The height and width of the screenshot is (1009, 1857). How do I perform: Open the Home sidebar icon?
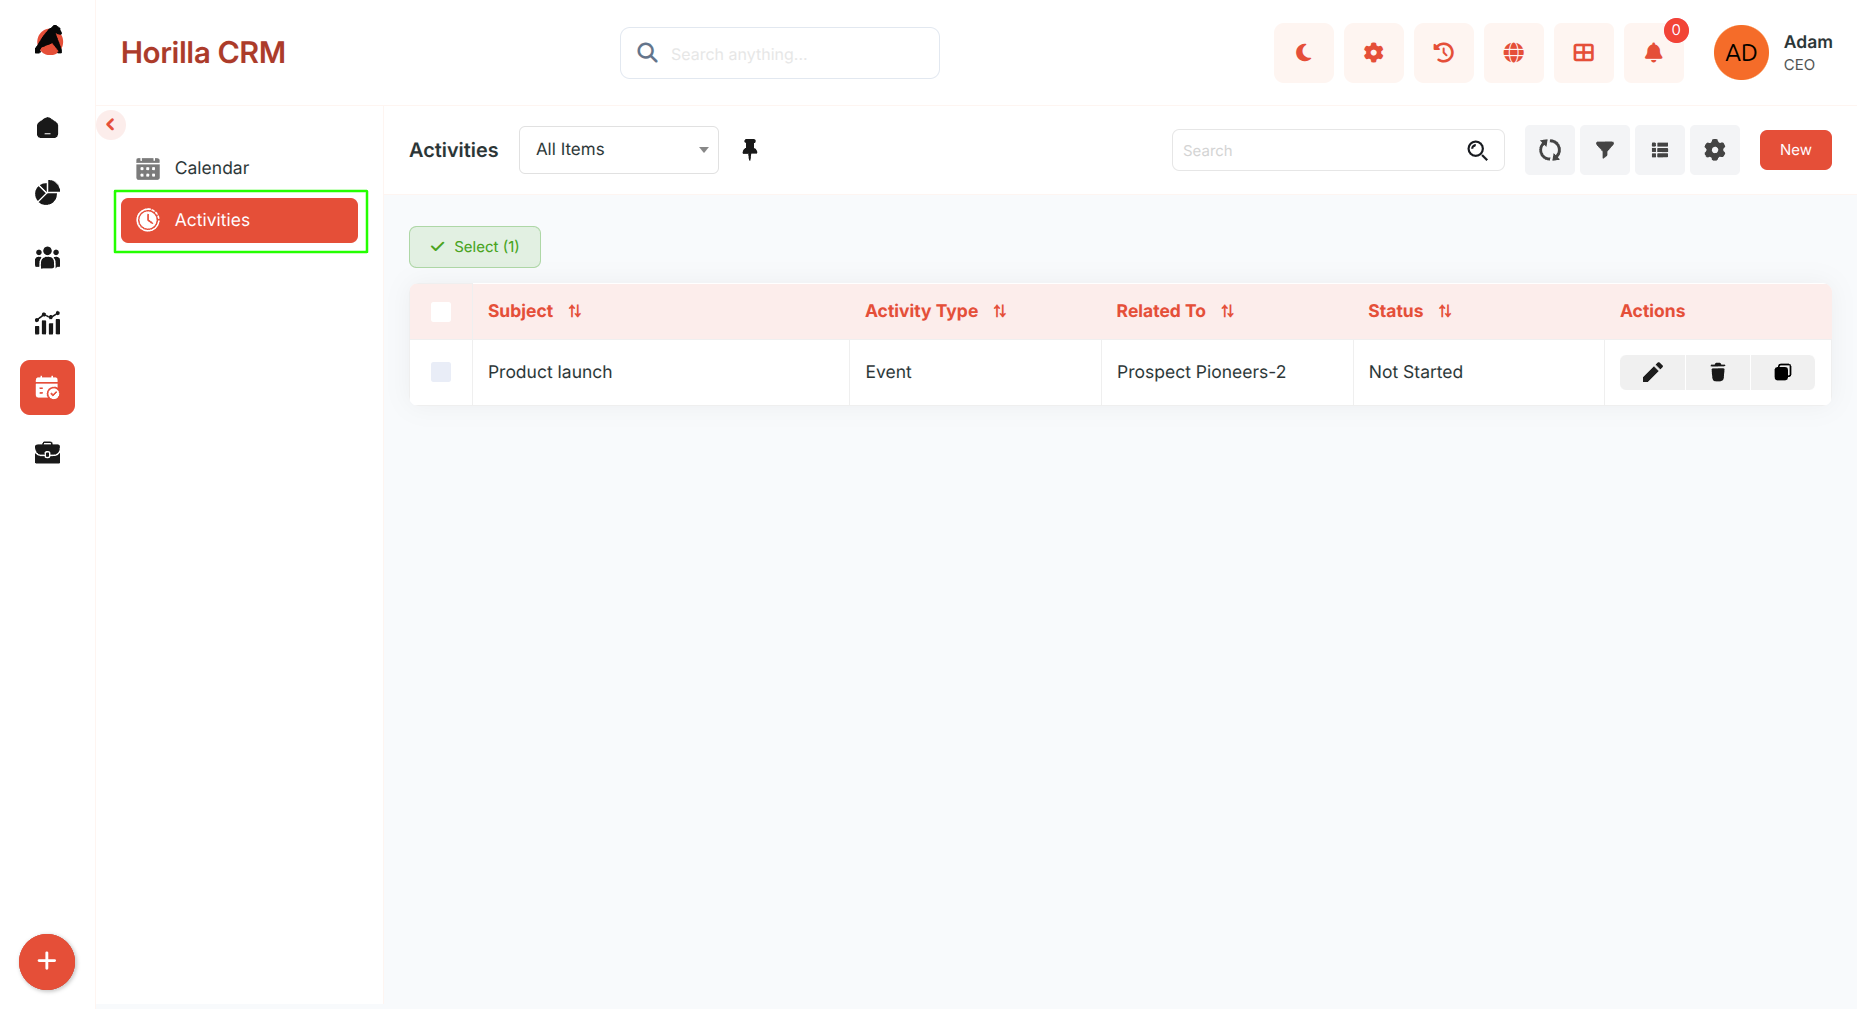pos(47,128)
